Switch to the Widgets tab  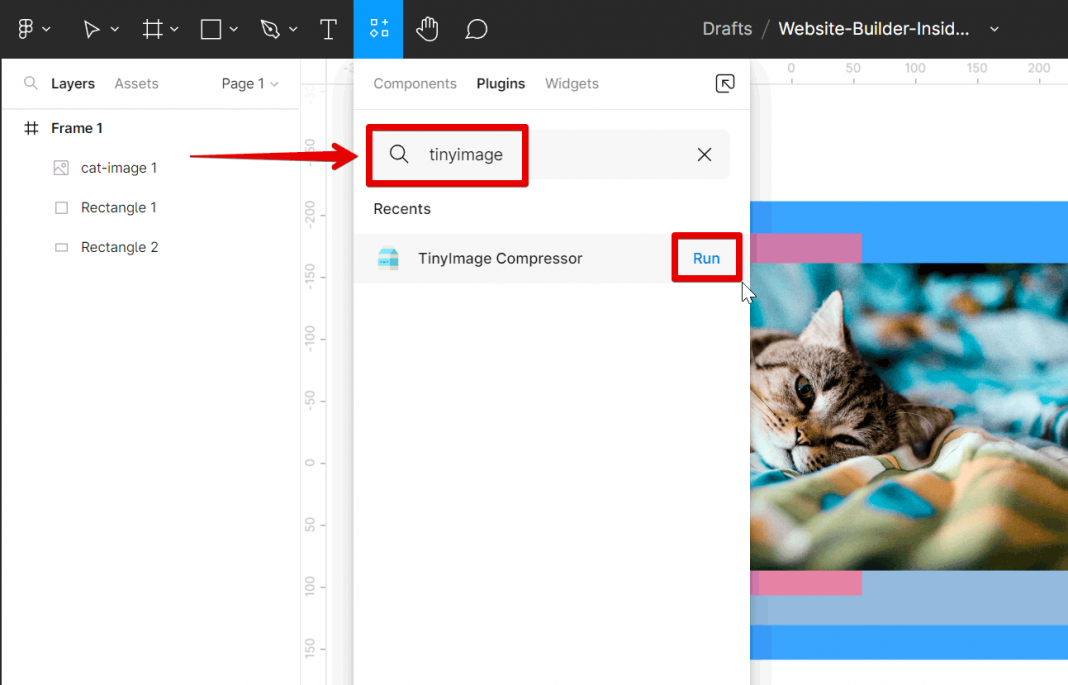571,84
